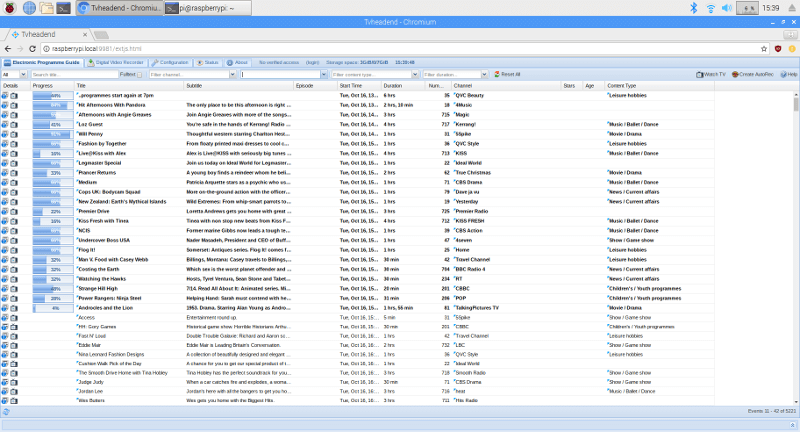The height and width of the screenshot is (432, 800).
Task: Open the Help icon in toolbar
Action: (x=783, y=74)
